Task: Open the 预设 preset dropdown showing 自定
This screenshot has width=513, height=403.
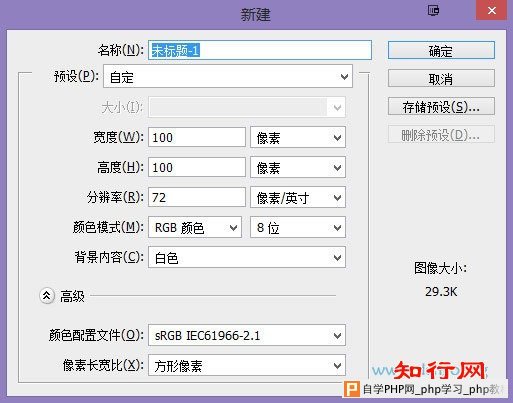Action: 228,77
